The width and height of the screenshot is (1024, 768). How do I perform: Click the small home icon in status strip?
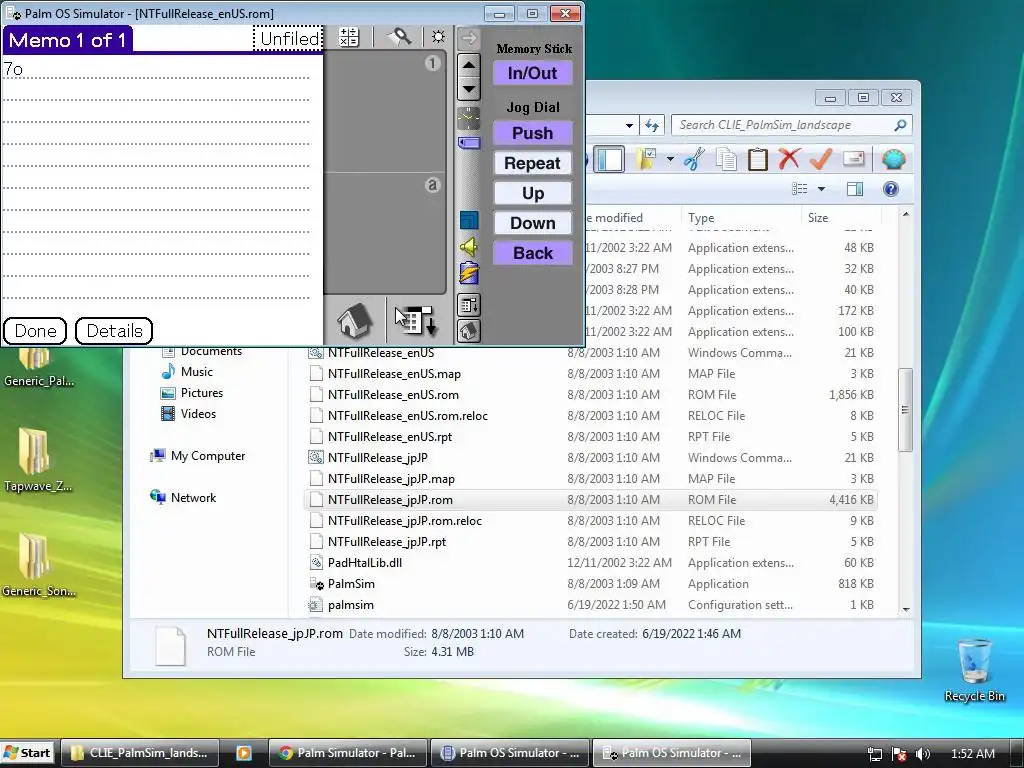coord(468,331)
